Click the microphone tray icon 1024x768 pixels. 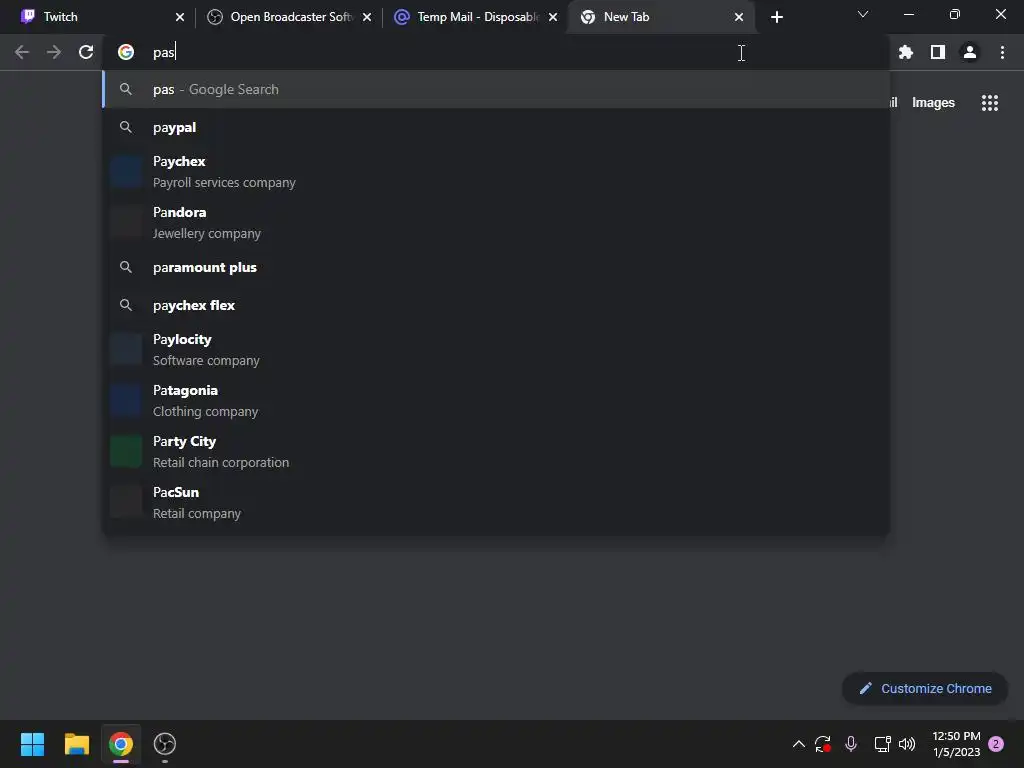pyautogui.click(x=851, y=744)
